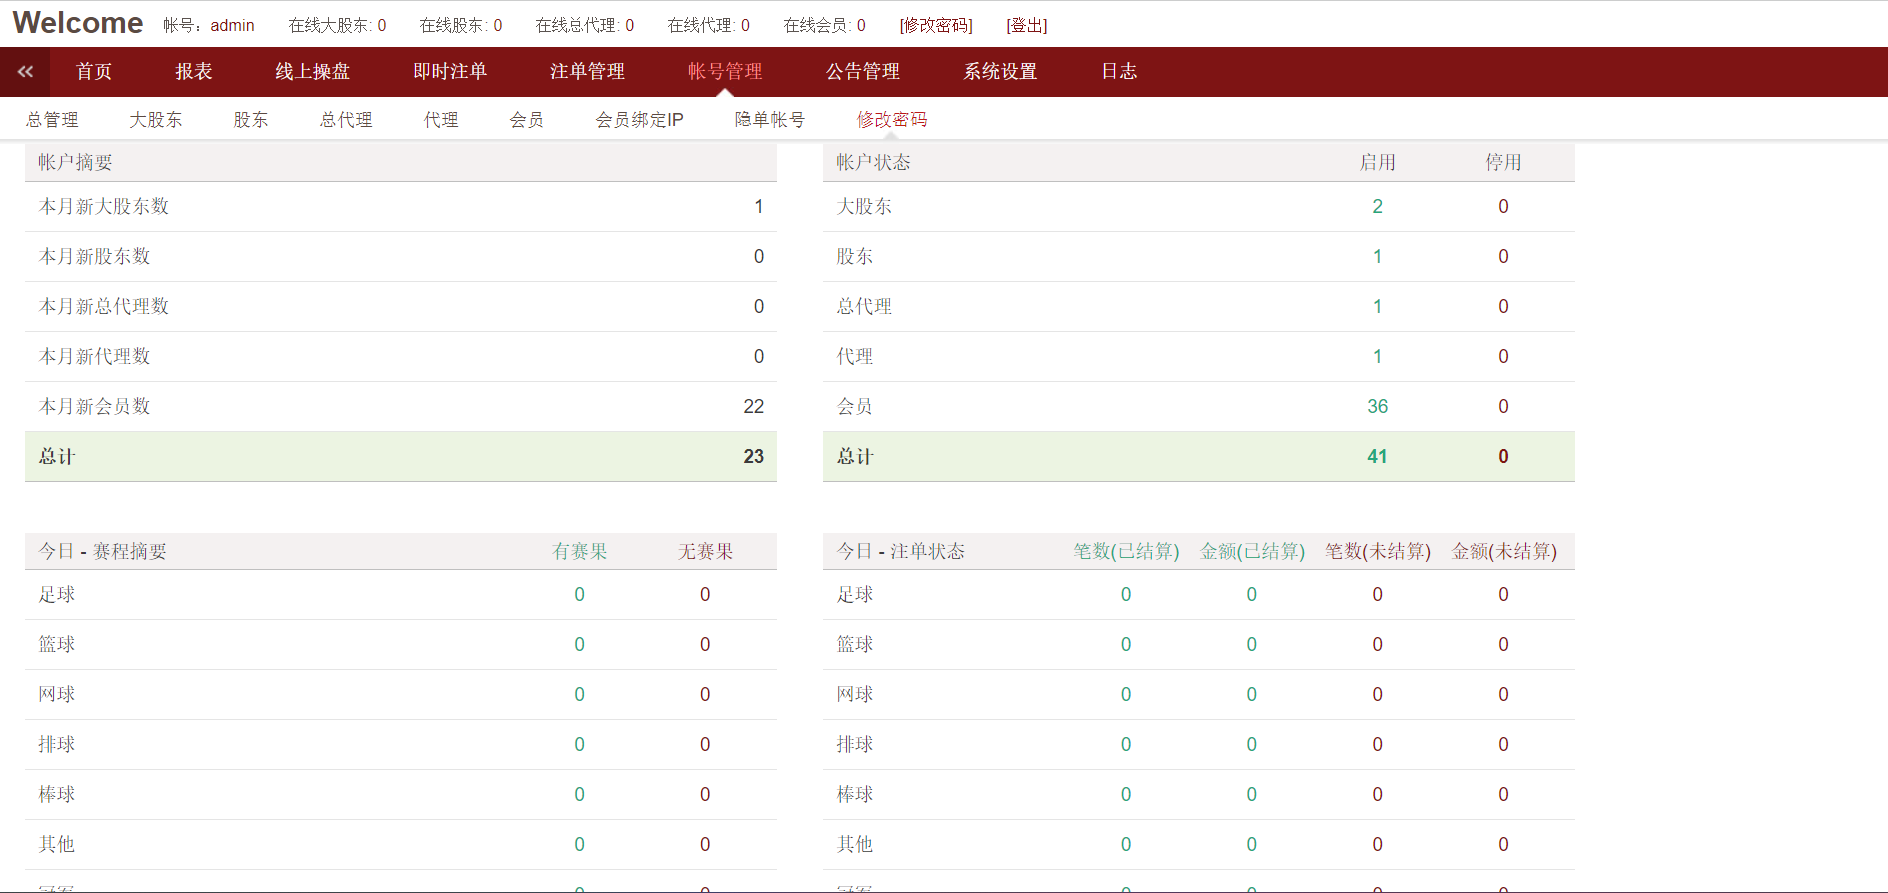Collapse sidebar with double-chevron icon
Screen dimensions: 1888x893
click(25, 72)
